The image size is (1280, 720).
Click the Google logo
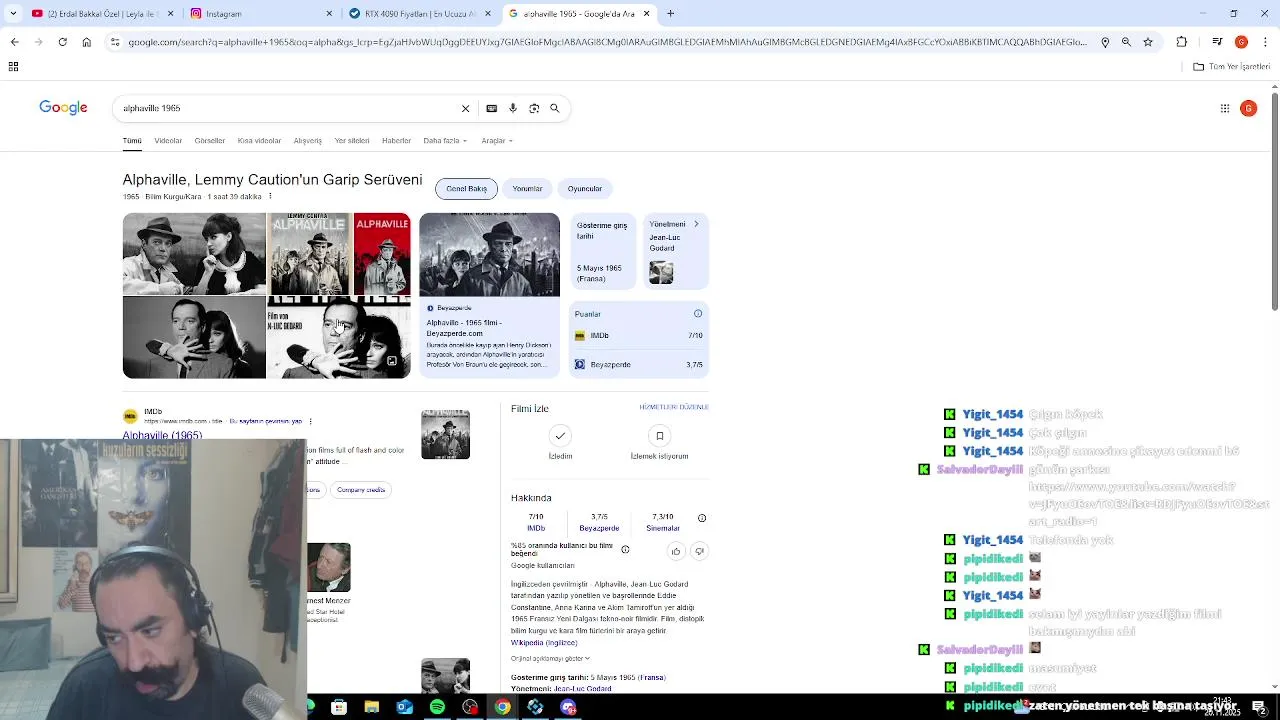click(x=63, y=108)
